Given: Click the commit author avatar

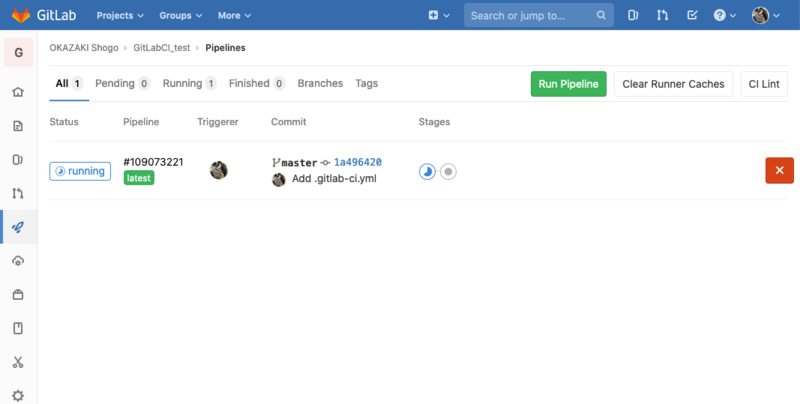Looking at the screenshot, I should tap(279, 180).
